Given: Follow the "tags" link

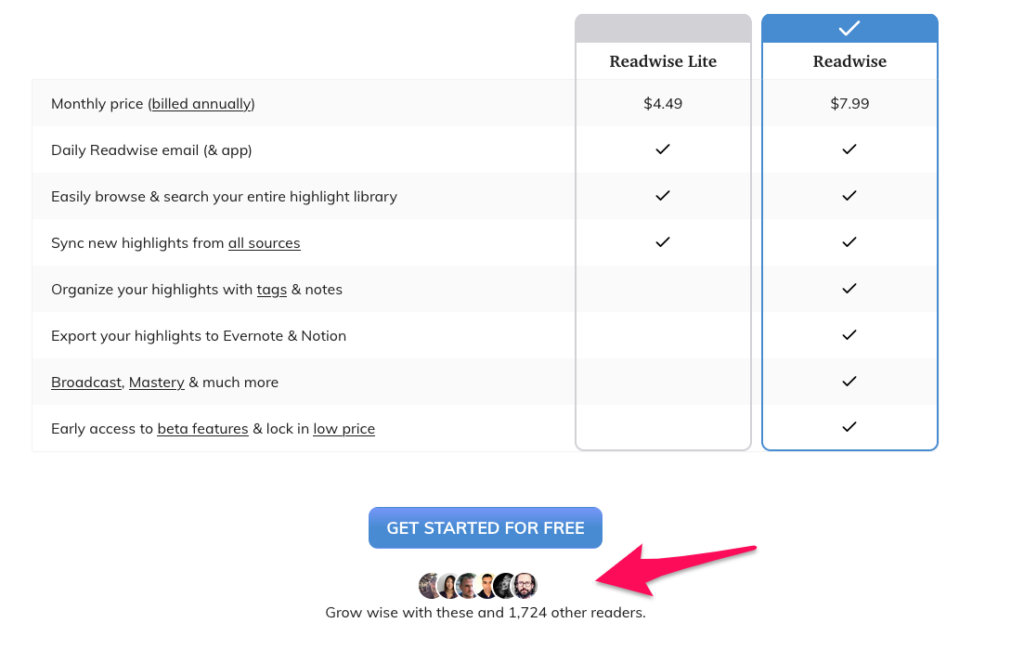Looking at the screenshot, I should tap(272, 290).
